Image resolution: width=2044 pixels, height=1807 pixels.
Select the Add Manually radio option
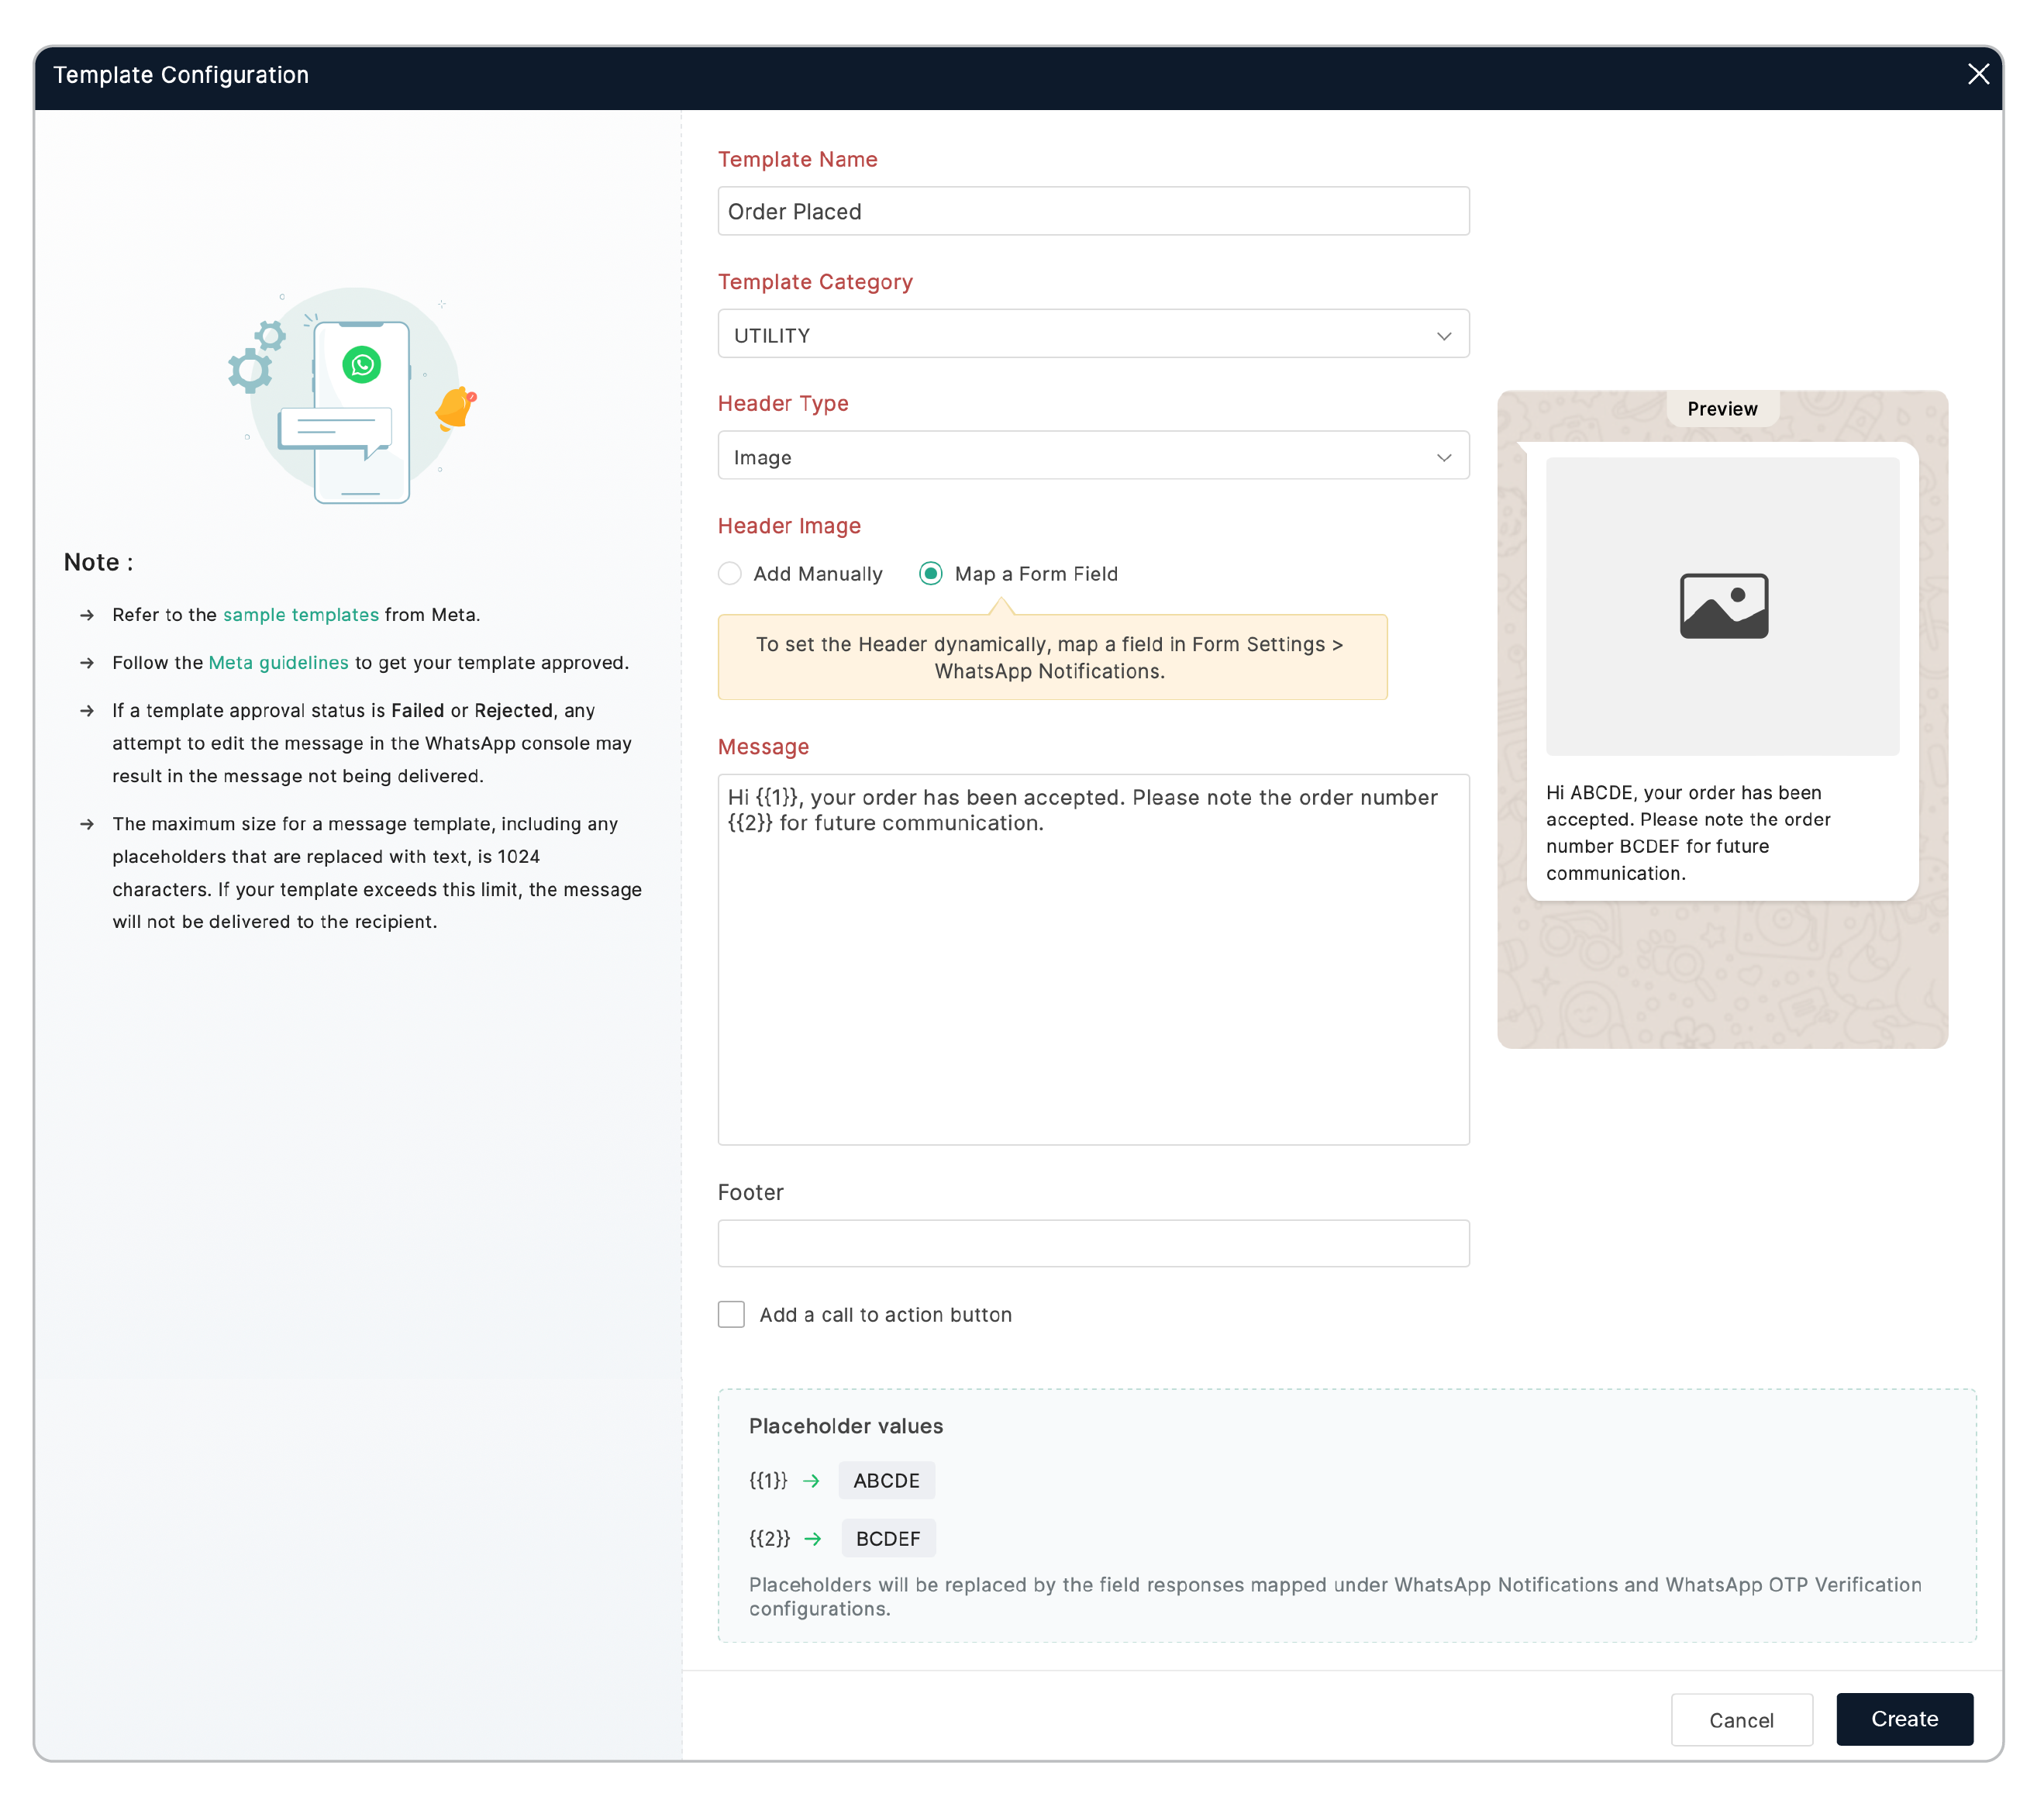tap(730, 574)
